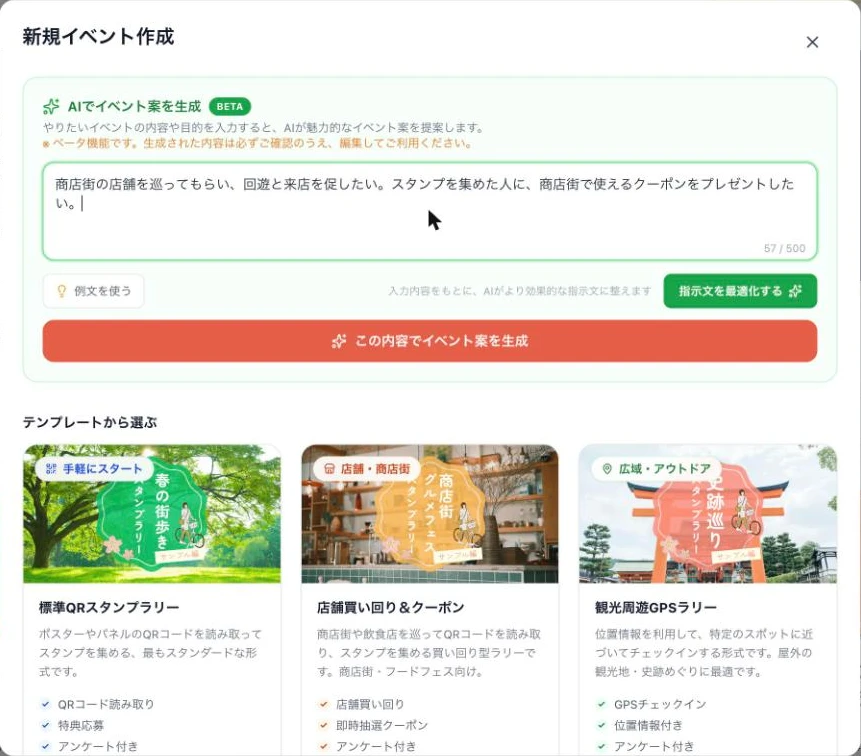
Task: Select the 手軽にスタート tag
Action: point(94,469)
